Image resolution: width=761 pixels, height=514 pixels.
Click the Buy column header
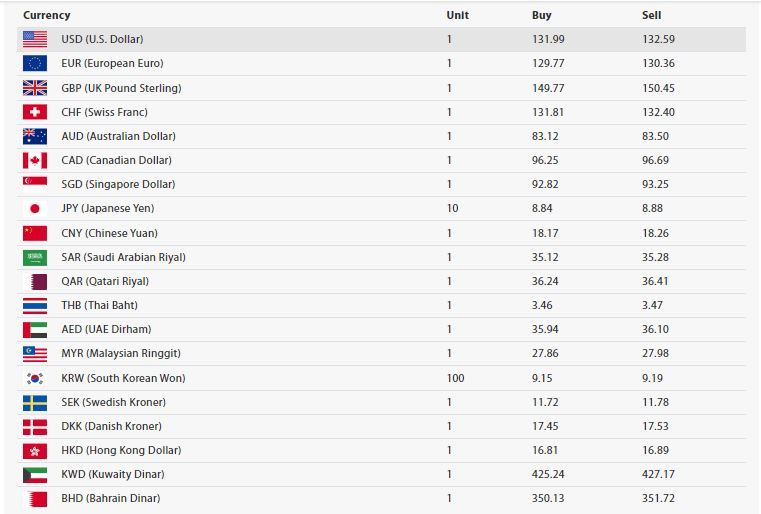click(x=542, y=15)
